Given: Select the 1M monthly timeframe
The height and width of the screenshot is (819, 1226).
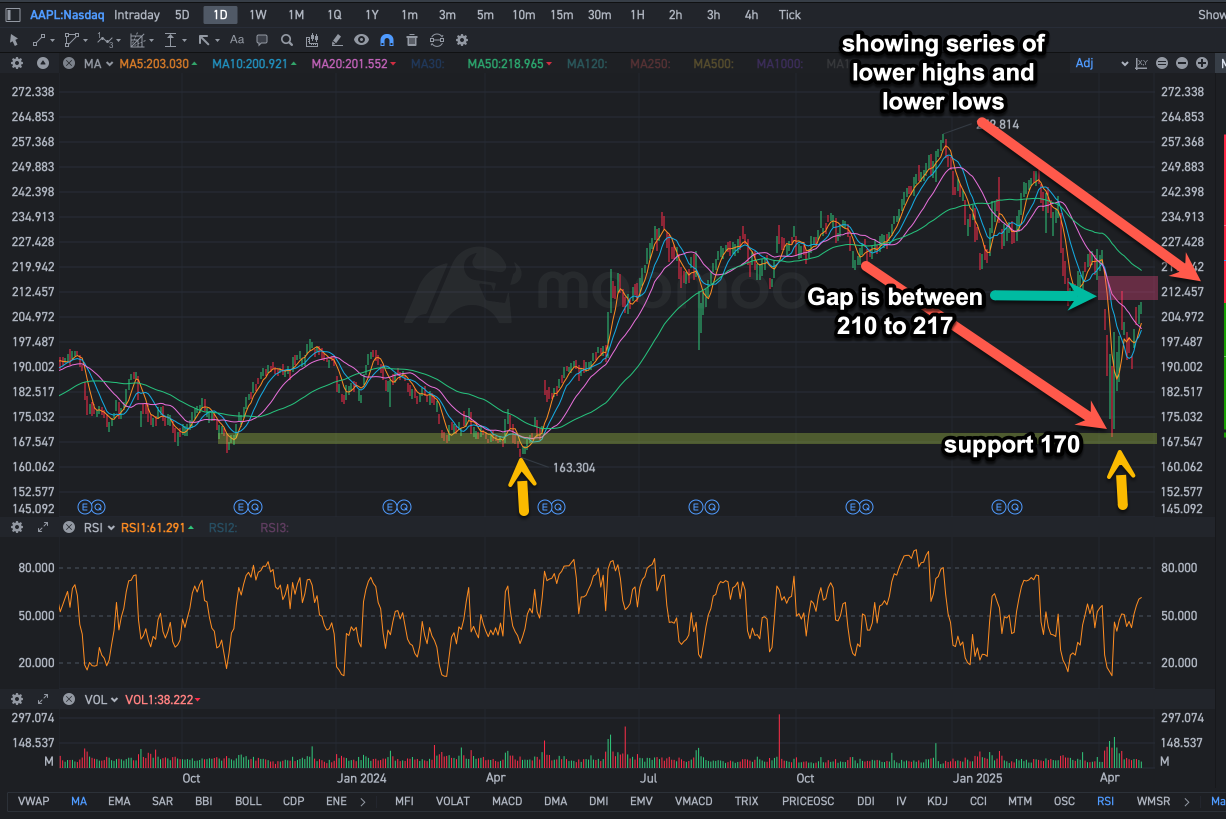Looking at the screenshot, I should pyautogui.click(x=296, y=15).
